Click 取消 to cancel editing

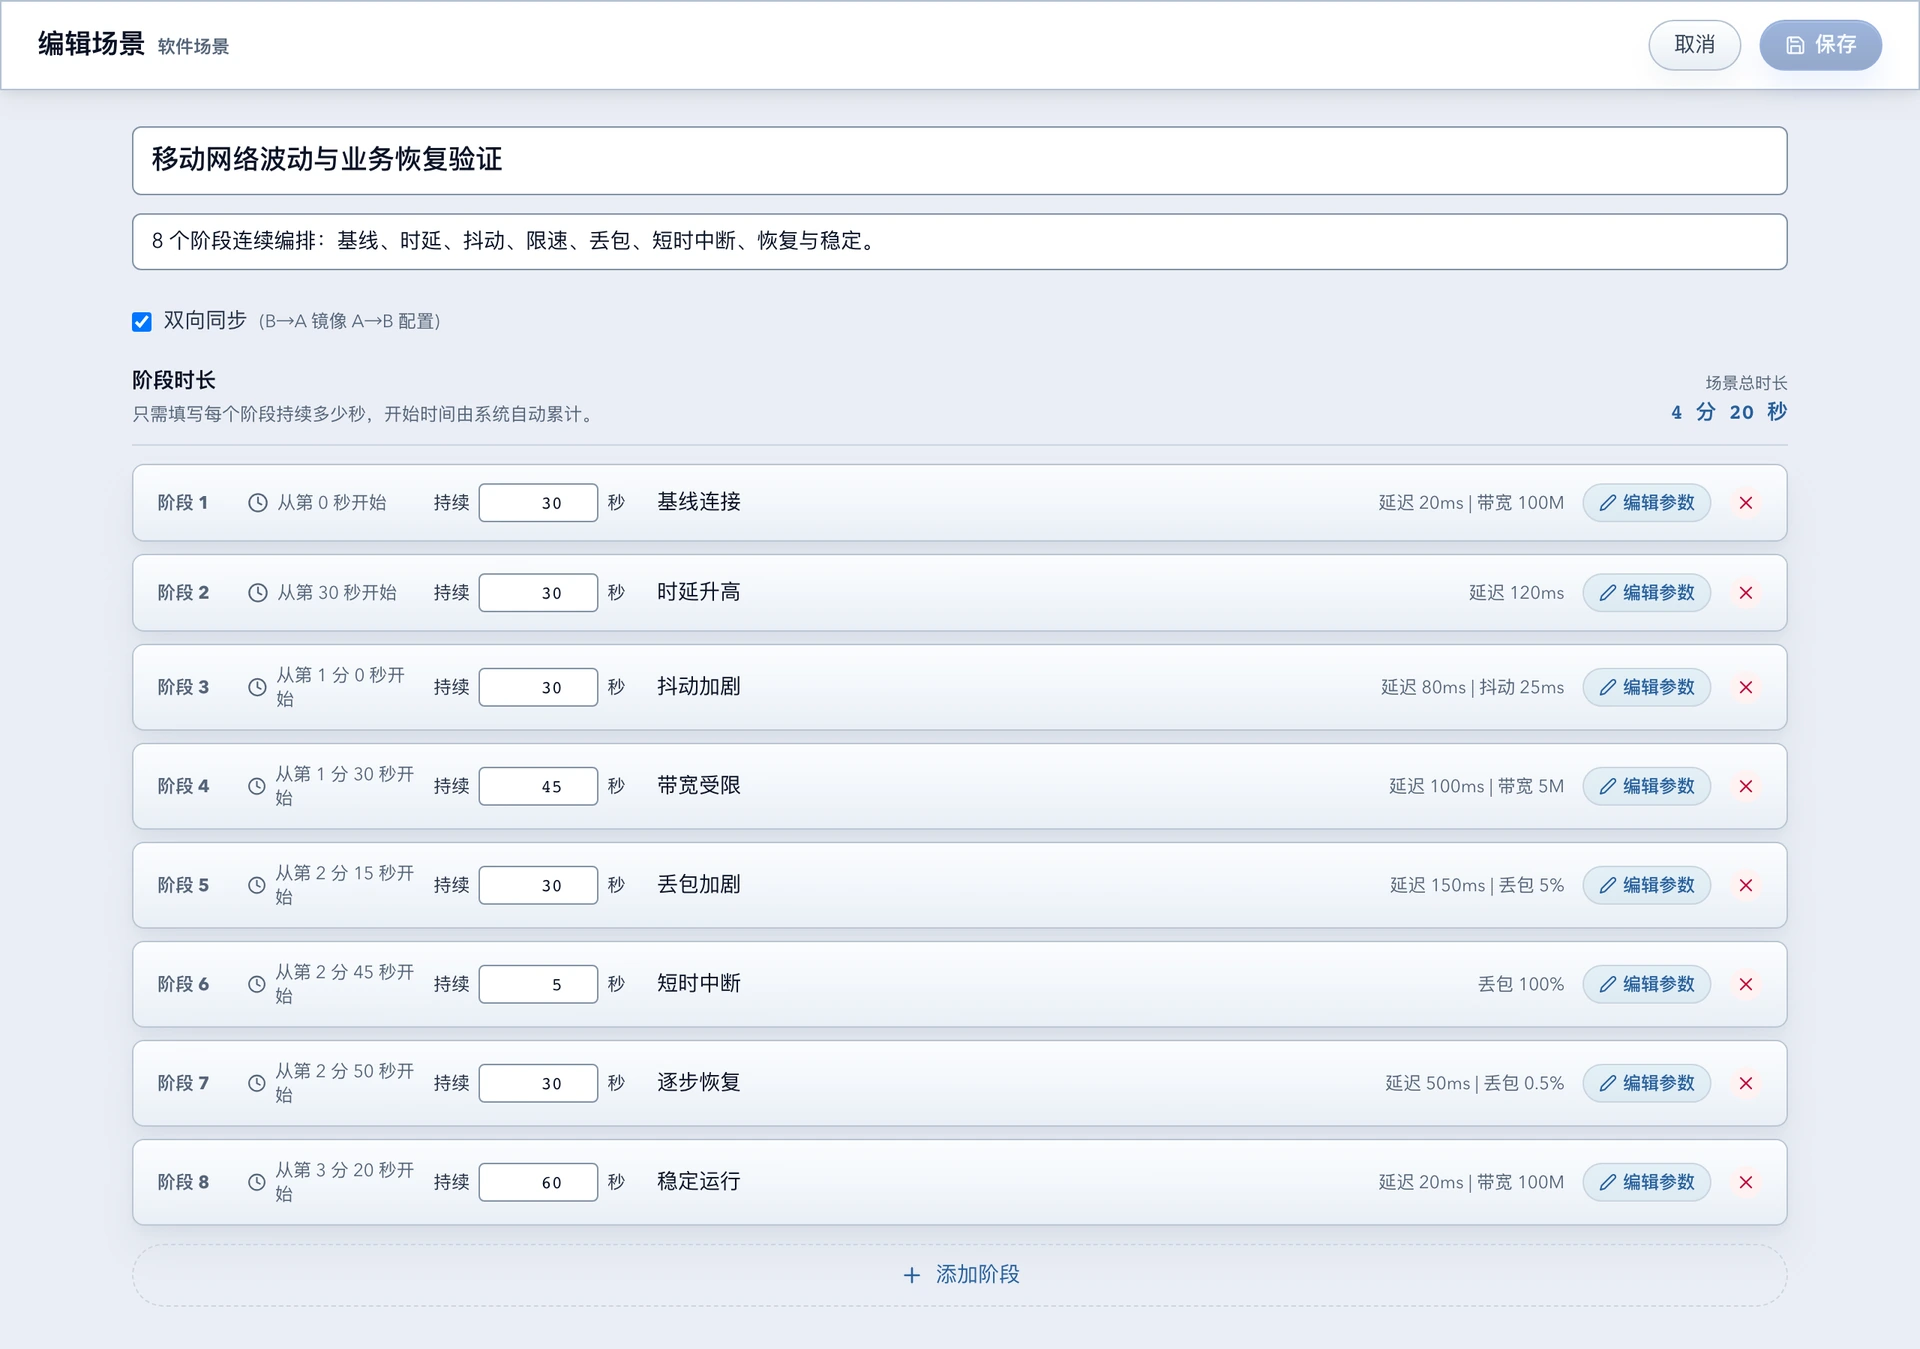pos(1694,45)
